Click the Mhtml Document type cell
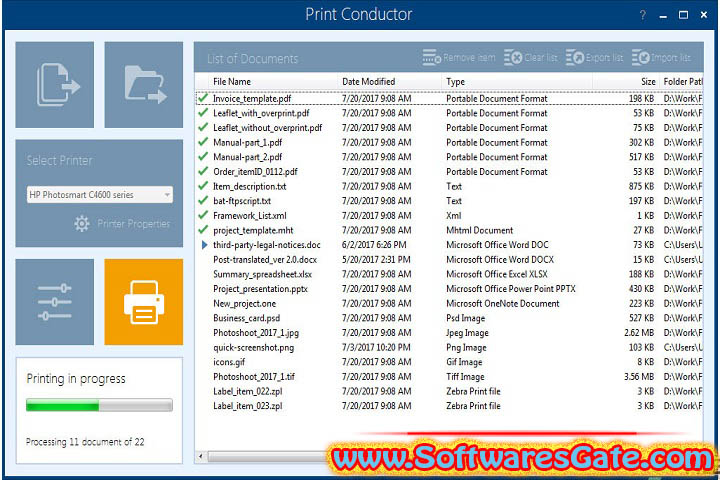The width and height of the screenshot is (720, 480). coord(479,230)
